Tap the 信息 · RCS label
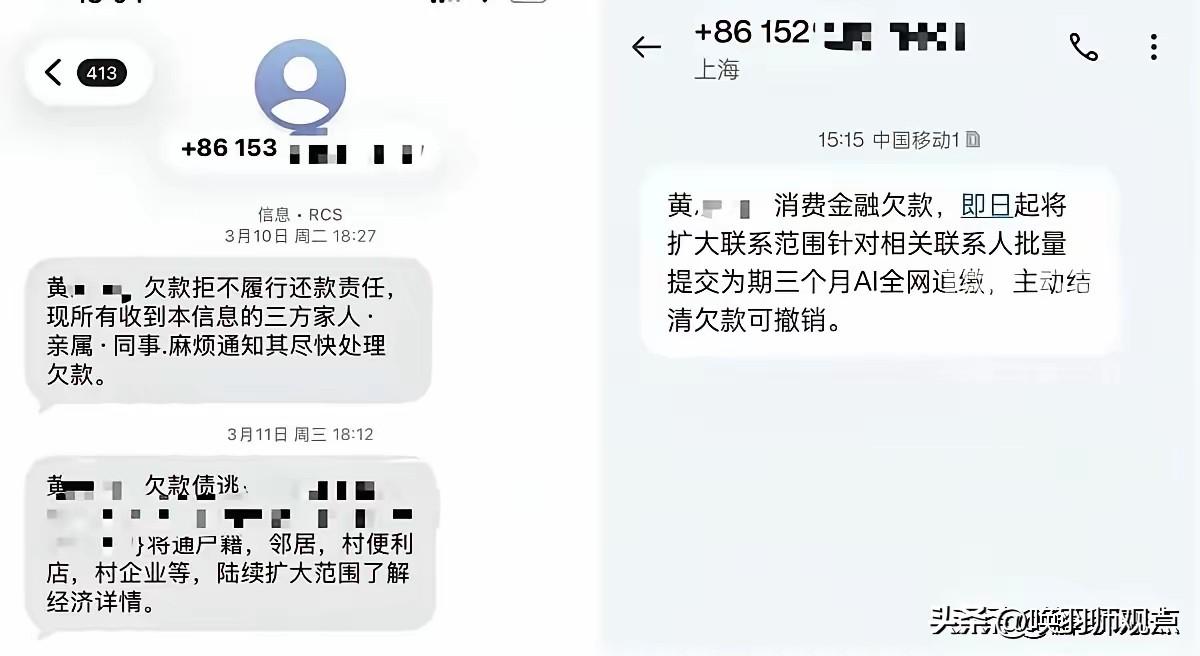 pos(300,214)
